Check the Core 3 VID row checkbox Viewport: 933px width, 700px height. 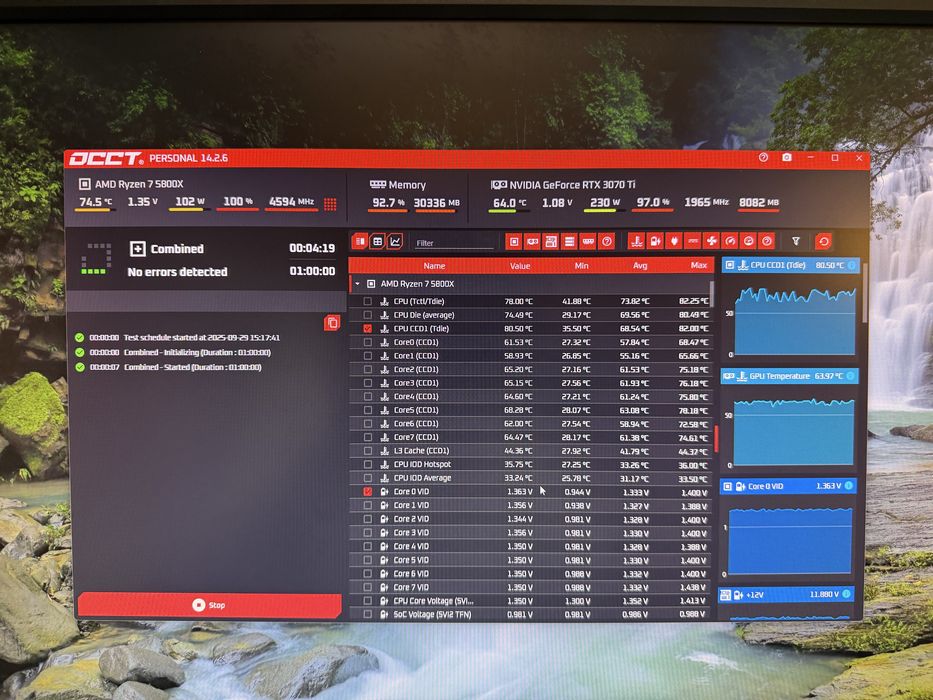[x=368, y=533]
